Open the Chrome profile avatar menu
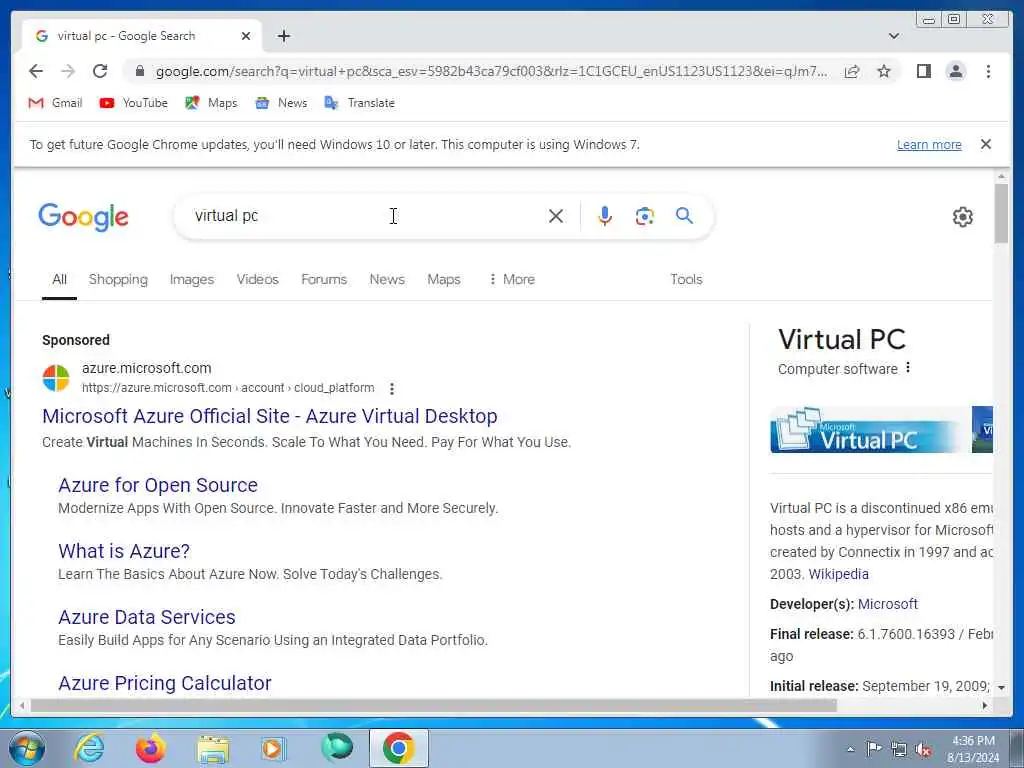This screenshot has height=768, width=1024. 955,71
